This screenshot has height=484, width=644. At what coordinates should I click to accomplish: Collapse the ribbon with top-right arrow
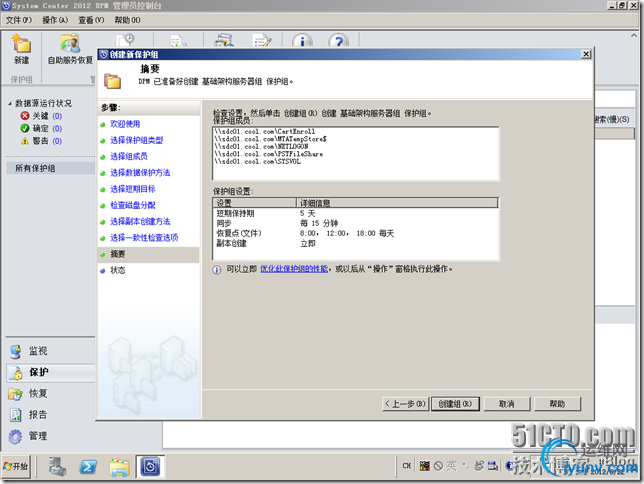tap(634, 36)
